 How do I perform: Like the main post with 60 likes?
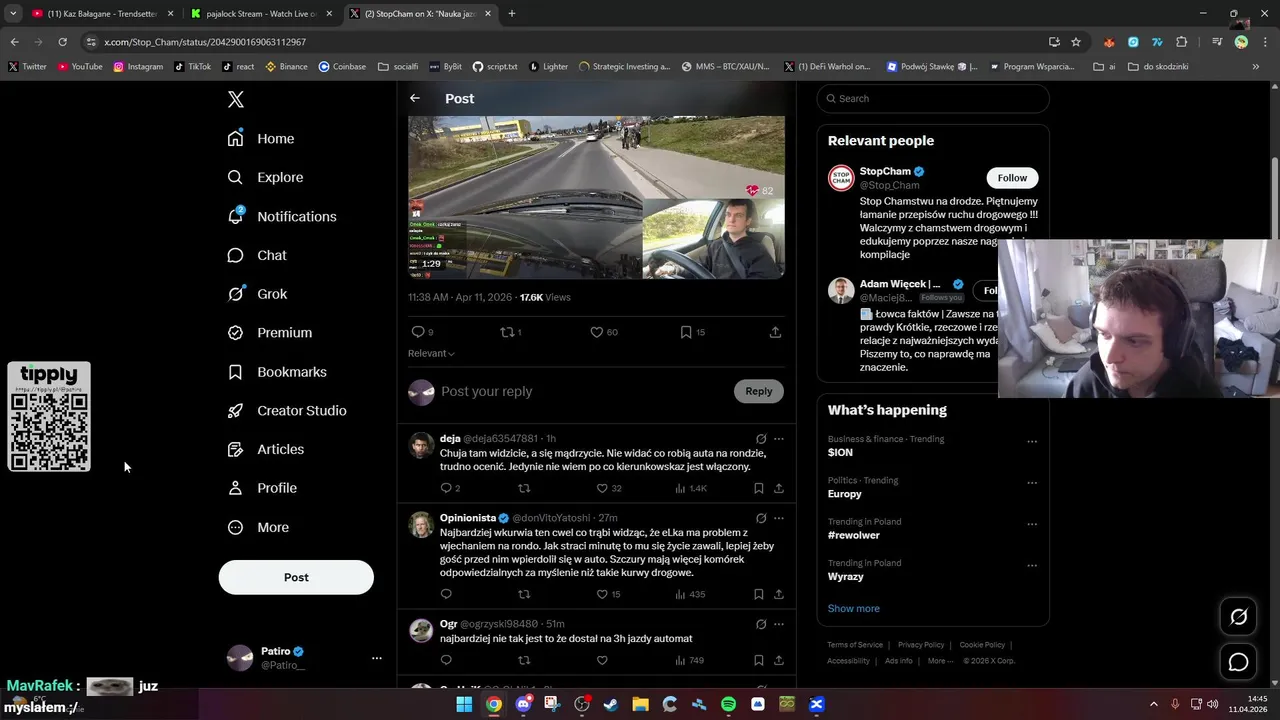coord(603,332)
